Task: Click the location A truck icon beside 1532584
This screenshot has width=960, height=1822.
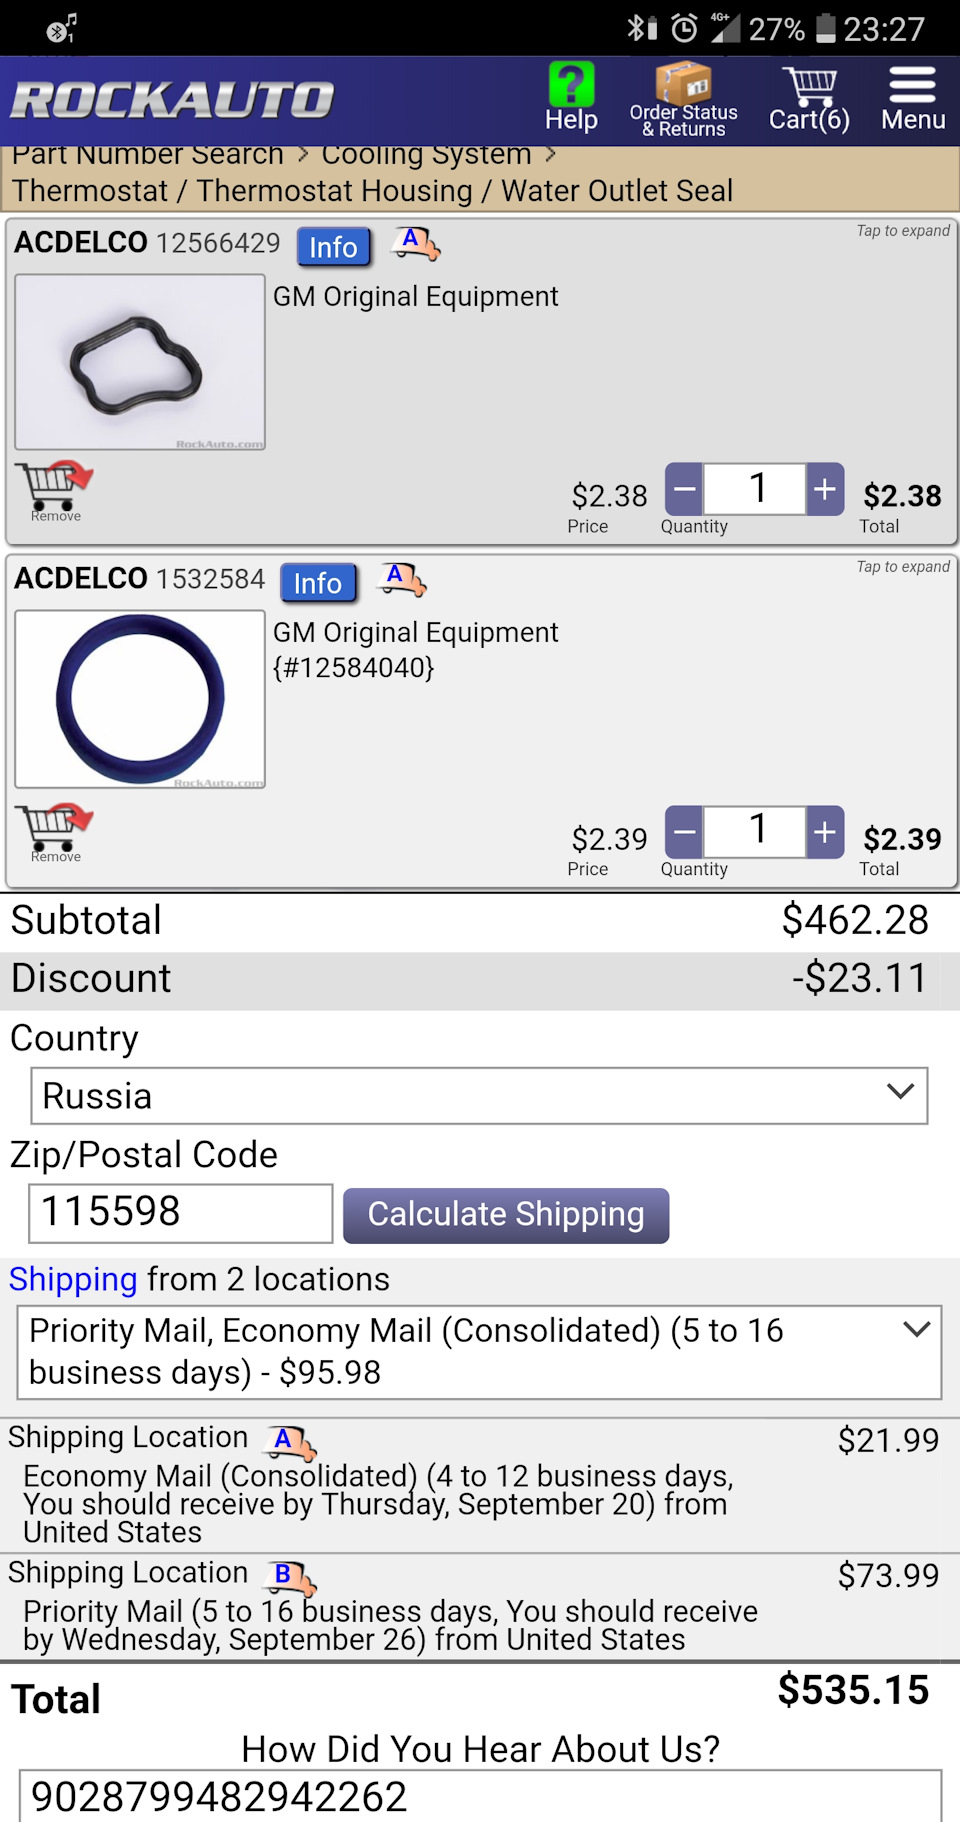Action: tap(401, 579)
